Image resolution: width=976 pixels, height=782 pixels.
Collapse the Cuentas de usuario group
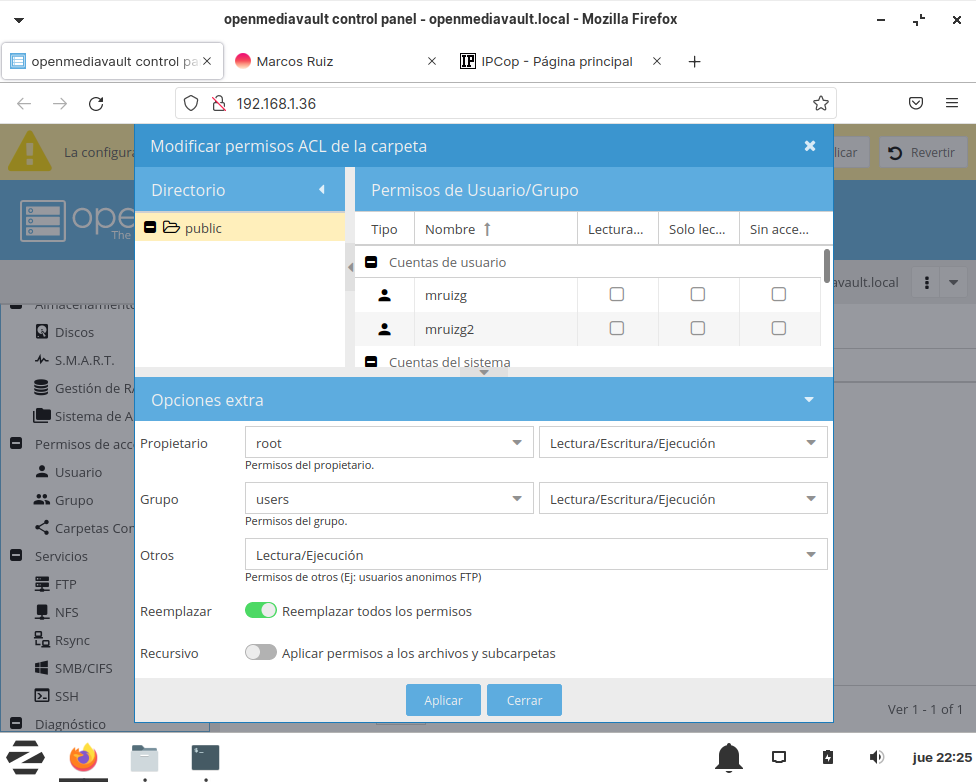(x=371, y=263)
